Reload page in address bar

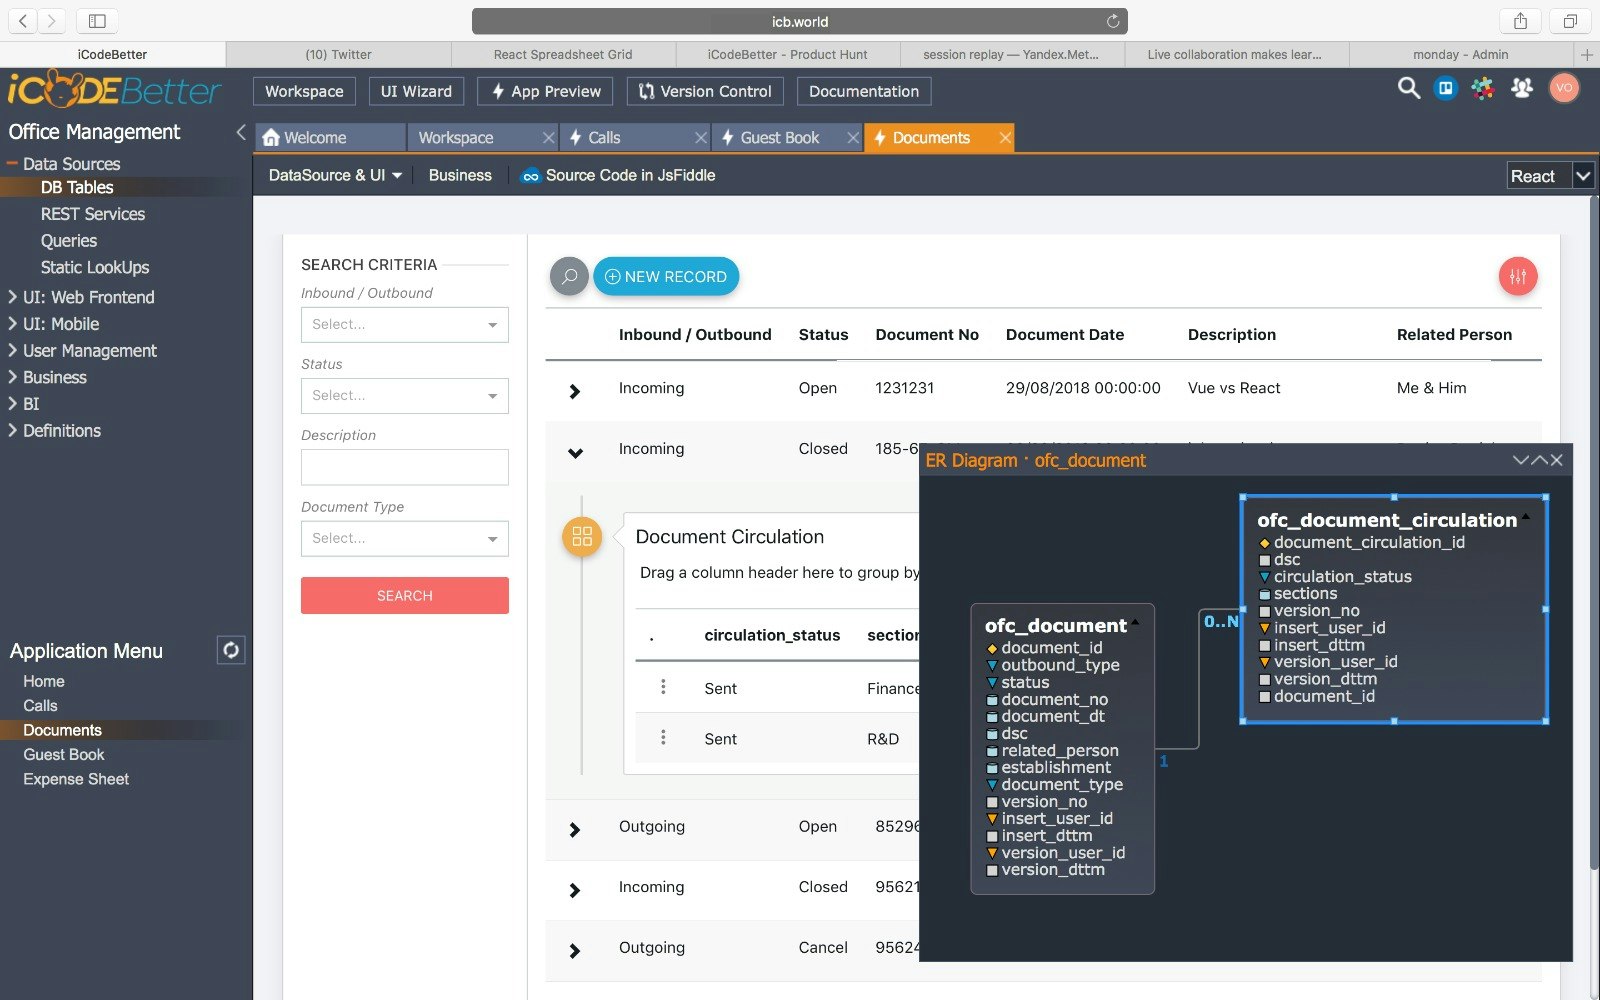(1113, 21)
